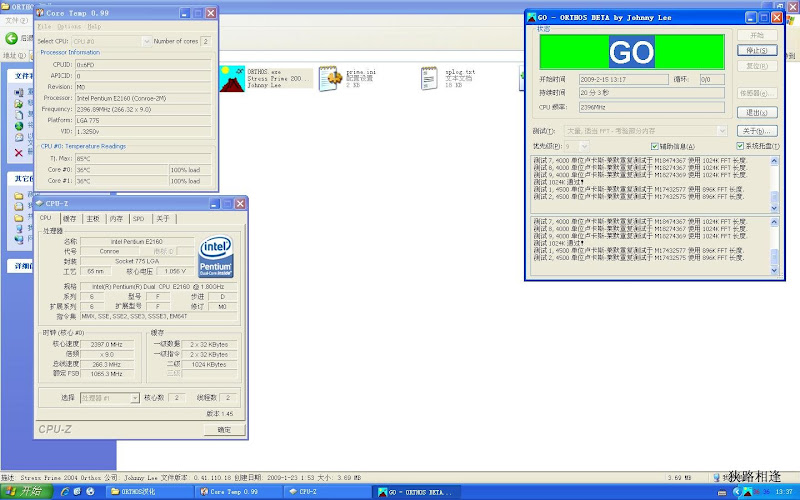Click lower ORTHOS log scroll-down arrow
Screen dimensions: 800x500
click(774, 270)
